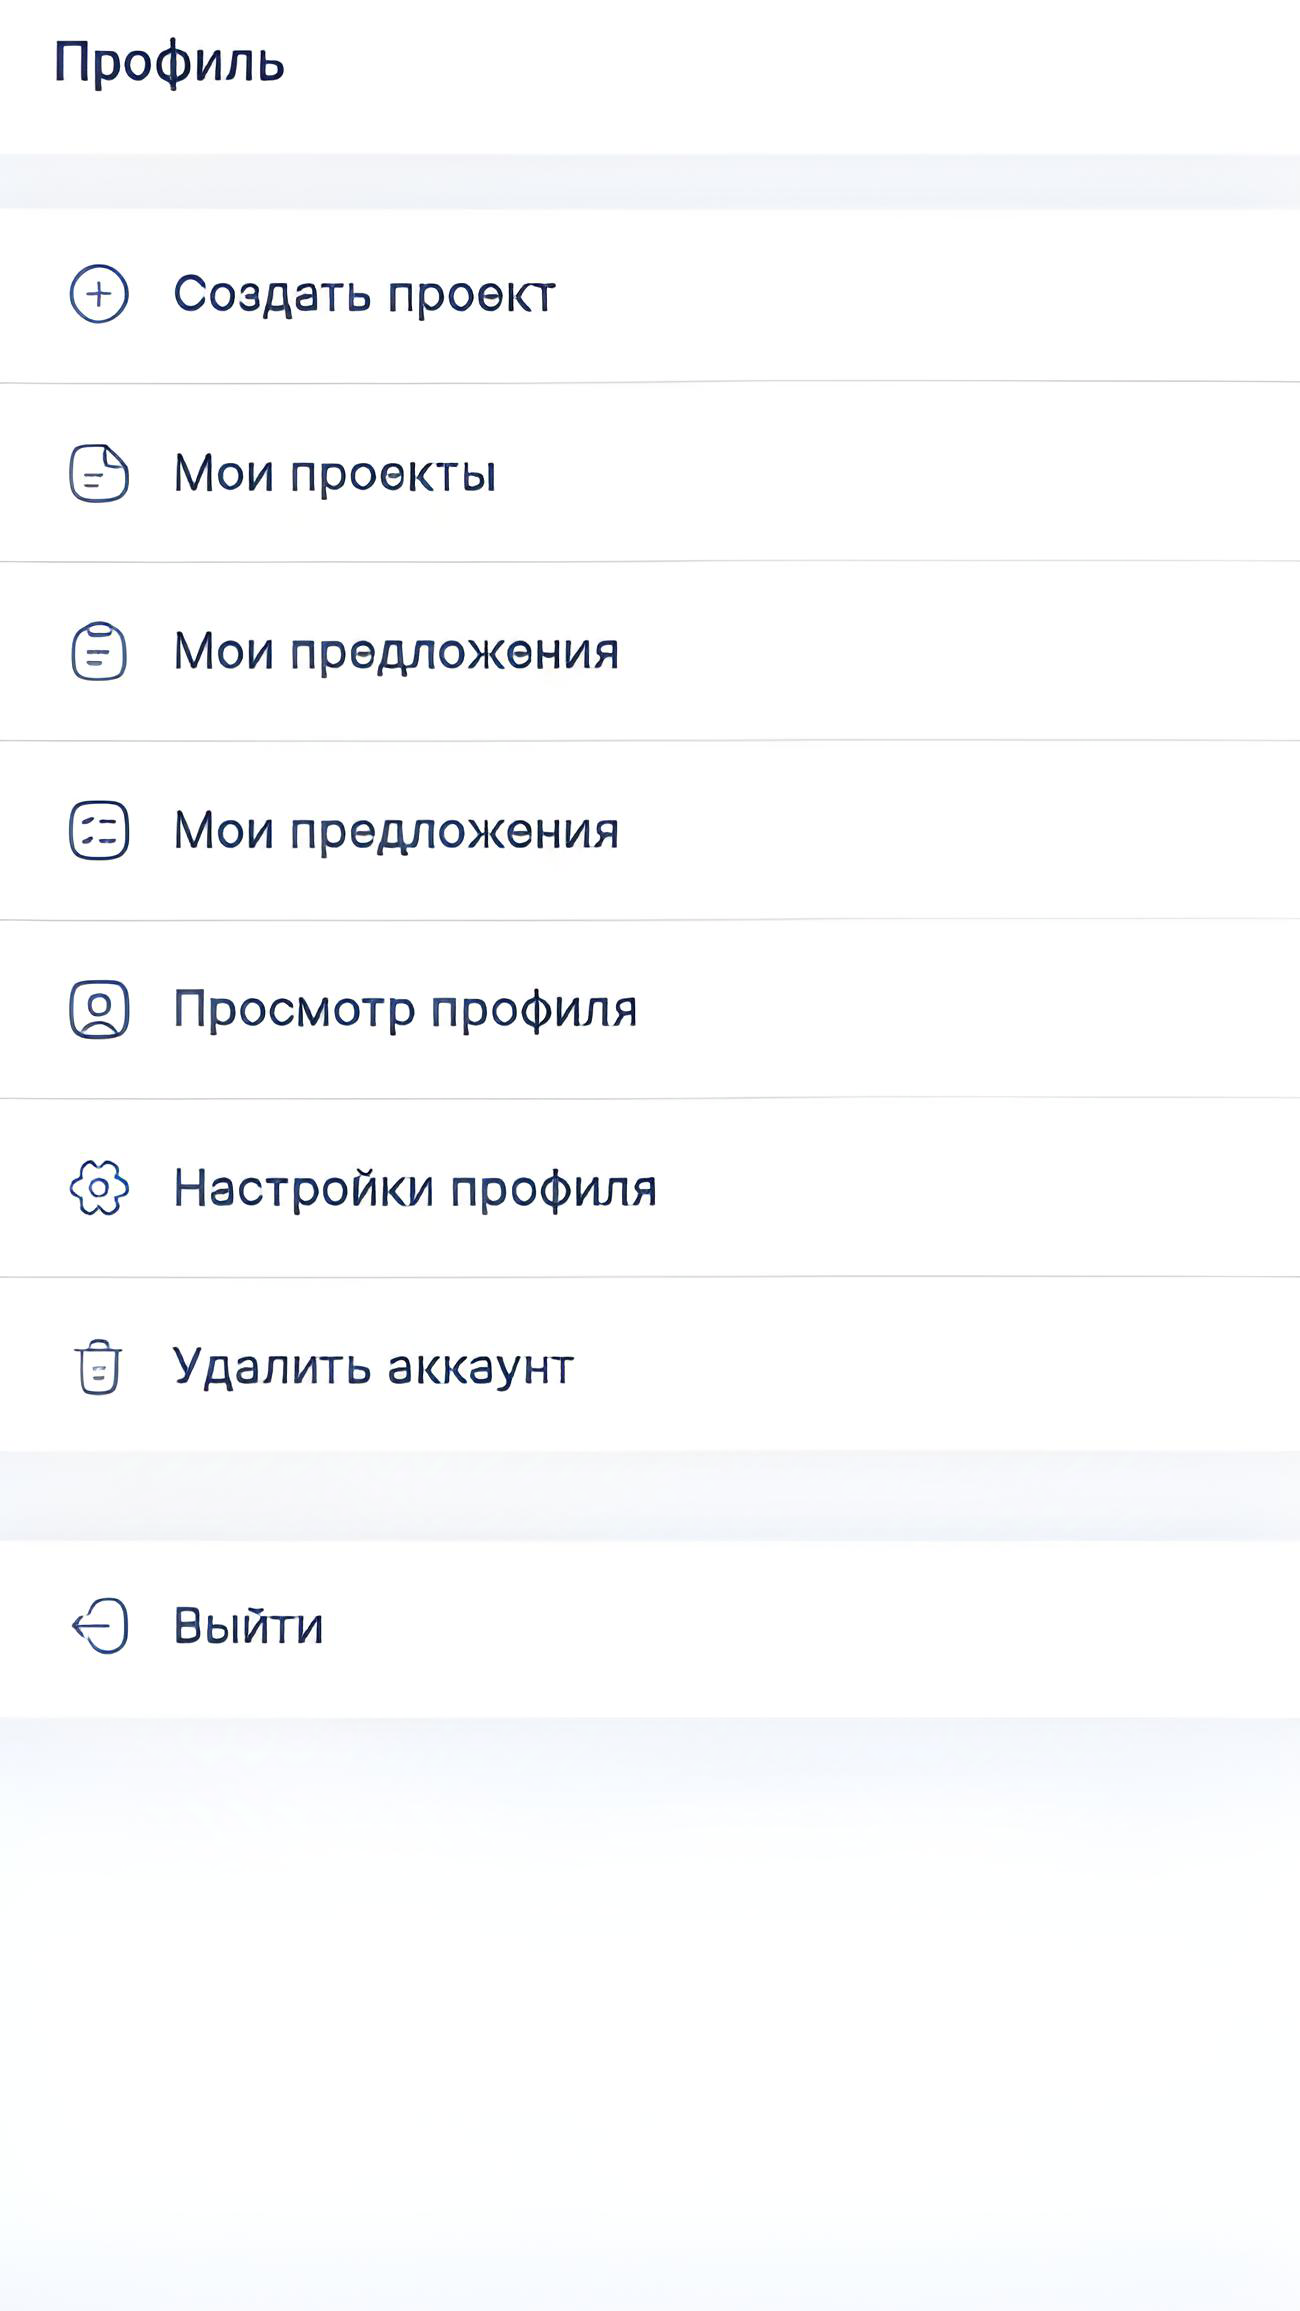Click the separator line below Создать проект
Screen dimensions: 1300x2311
(x=650, y=382)
